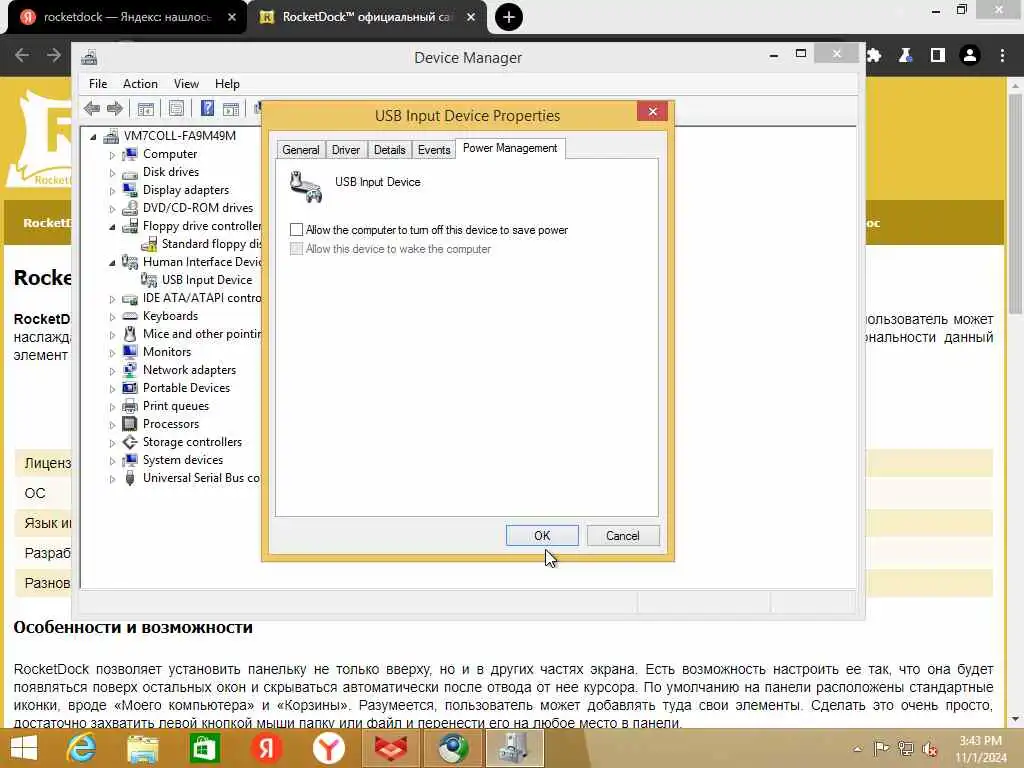This screenshot has width=1024, height=768.
Task: Open Properties toolbar icon in Device Manager
Action: pyautogui.click(x=176, y=108)
